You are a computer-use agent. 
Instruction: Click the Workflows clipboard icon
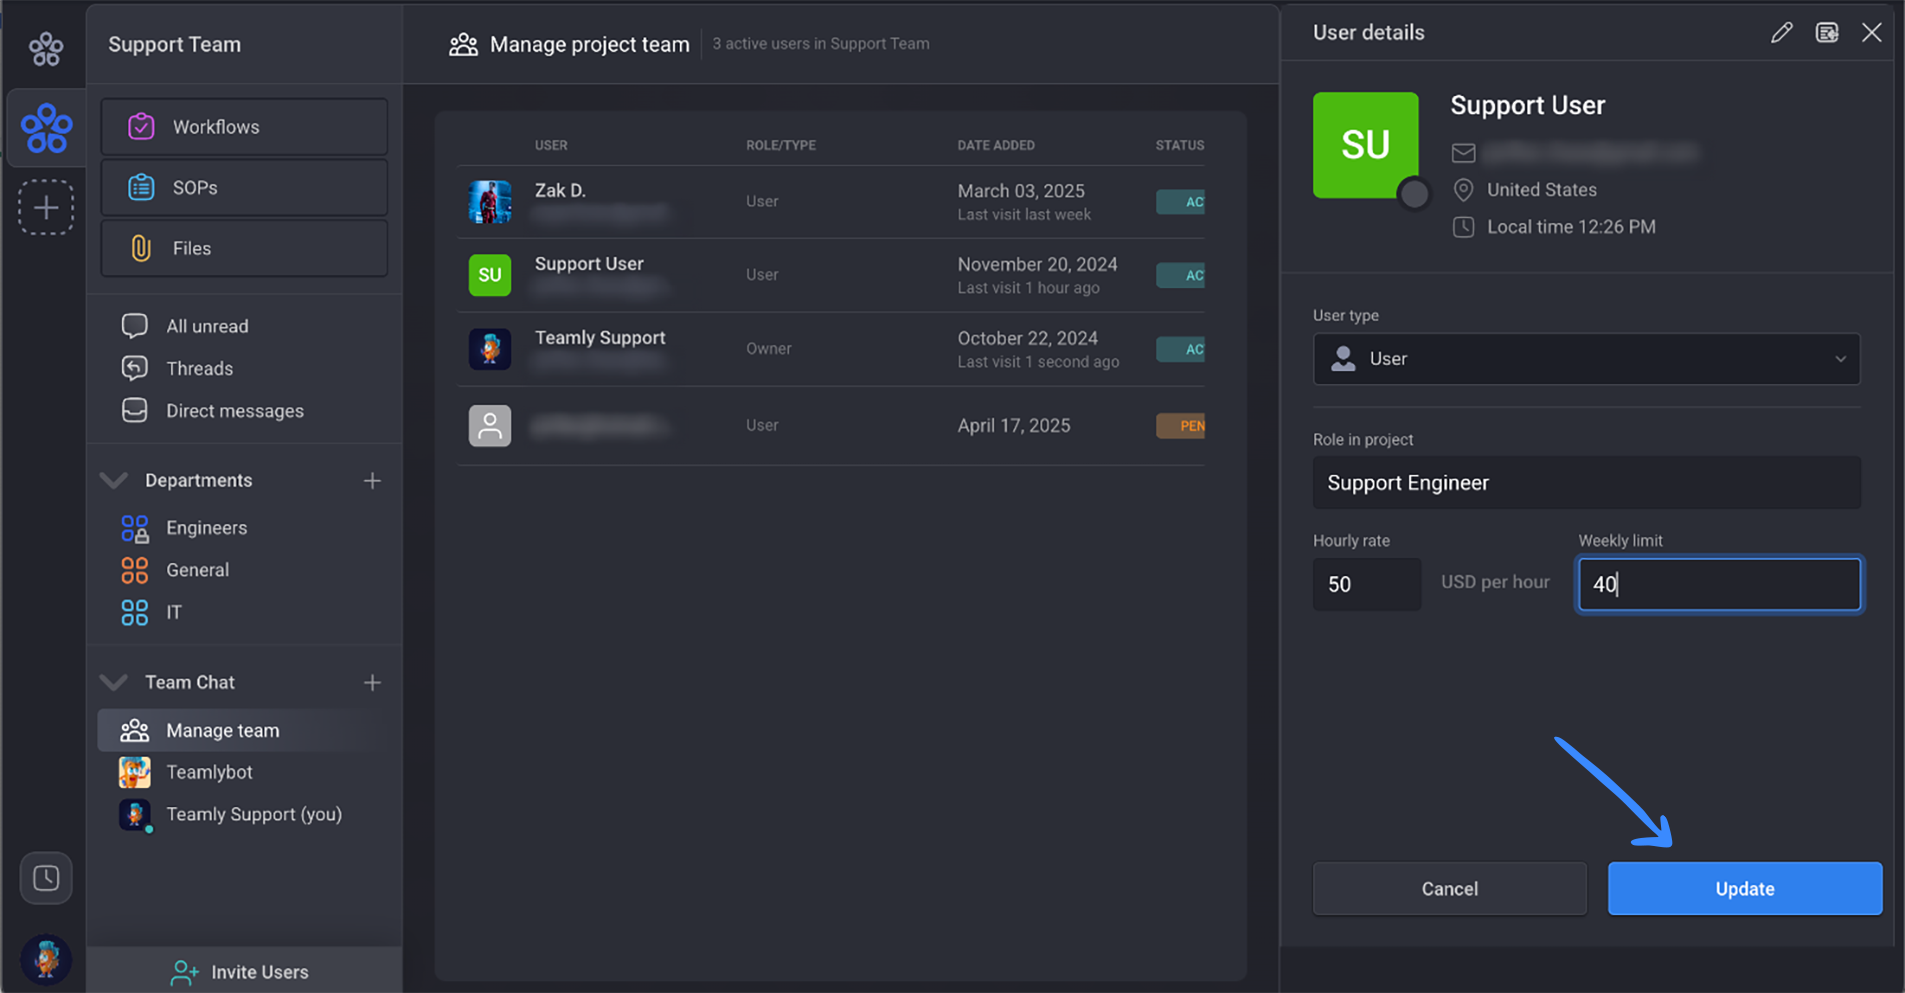tap(141, 127)
